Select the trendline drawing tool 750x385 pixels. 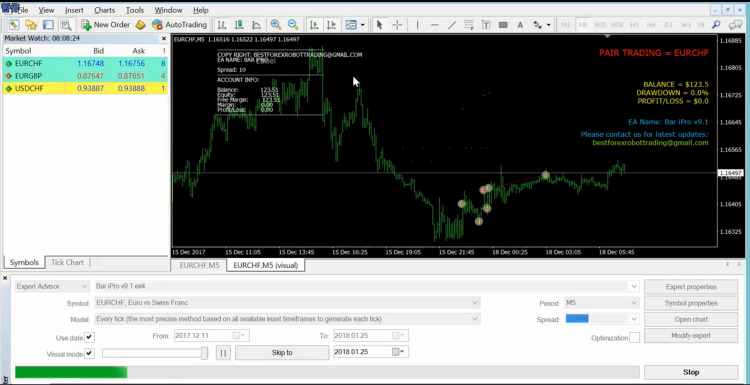(x=452, y=24)
